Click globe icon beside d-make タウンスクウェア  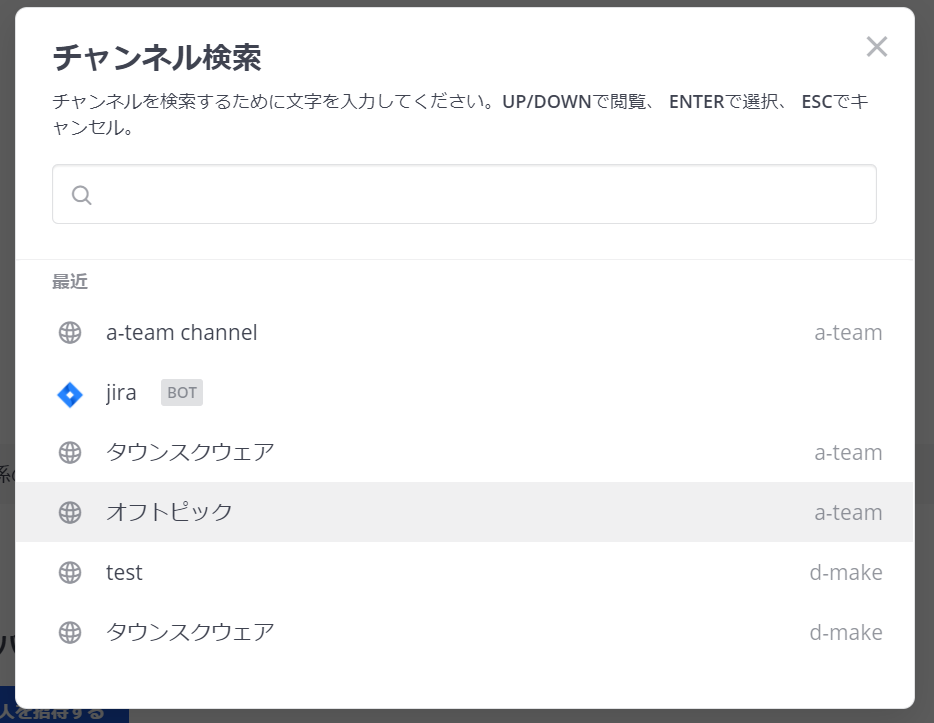click(70, 632)
